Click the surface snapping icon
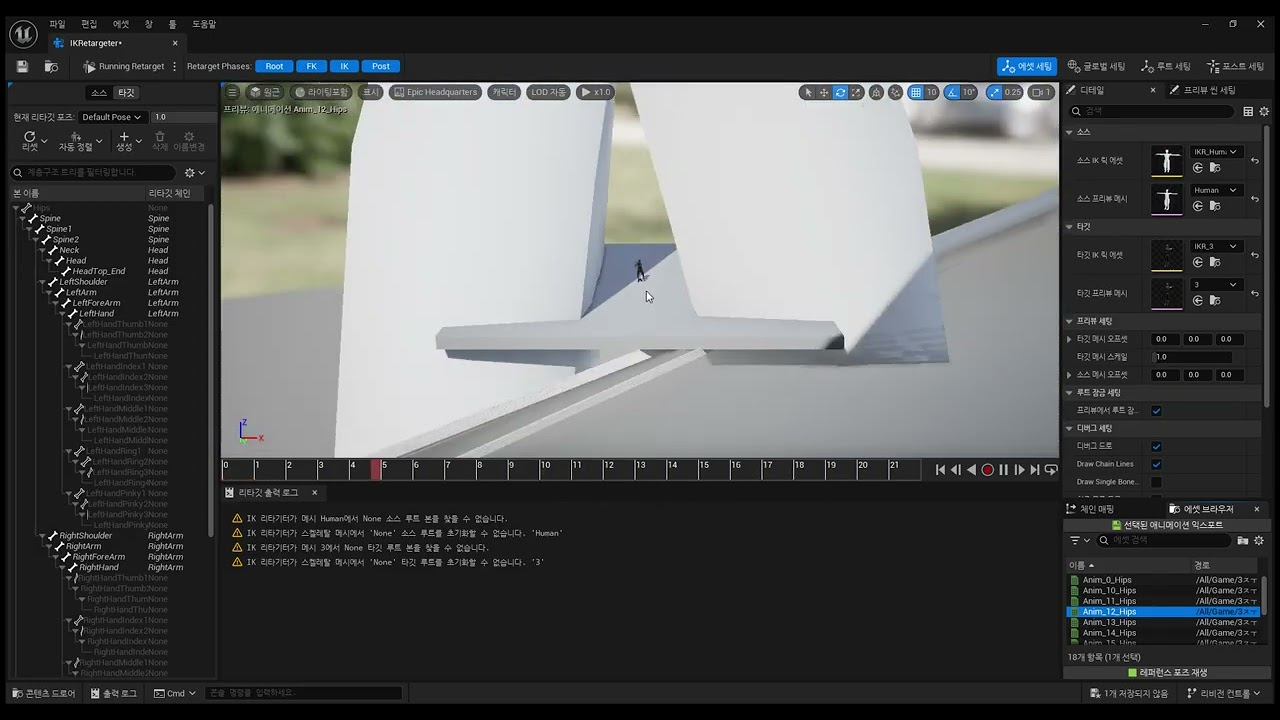 coord(895,92)
